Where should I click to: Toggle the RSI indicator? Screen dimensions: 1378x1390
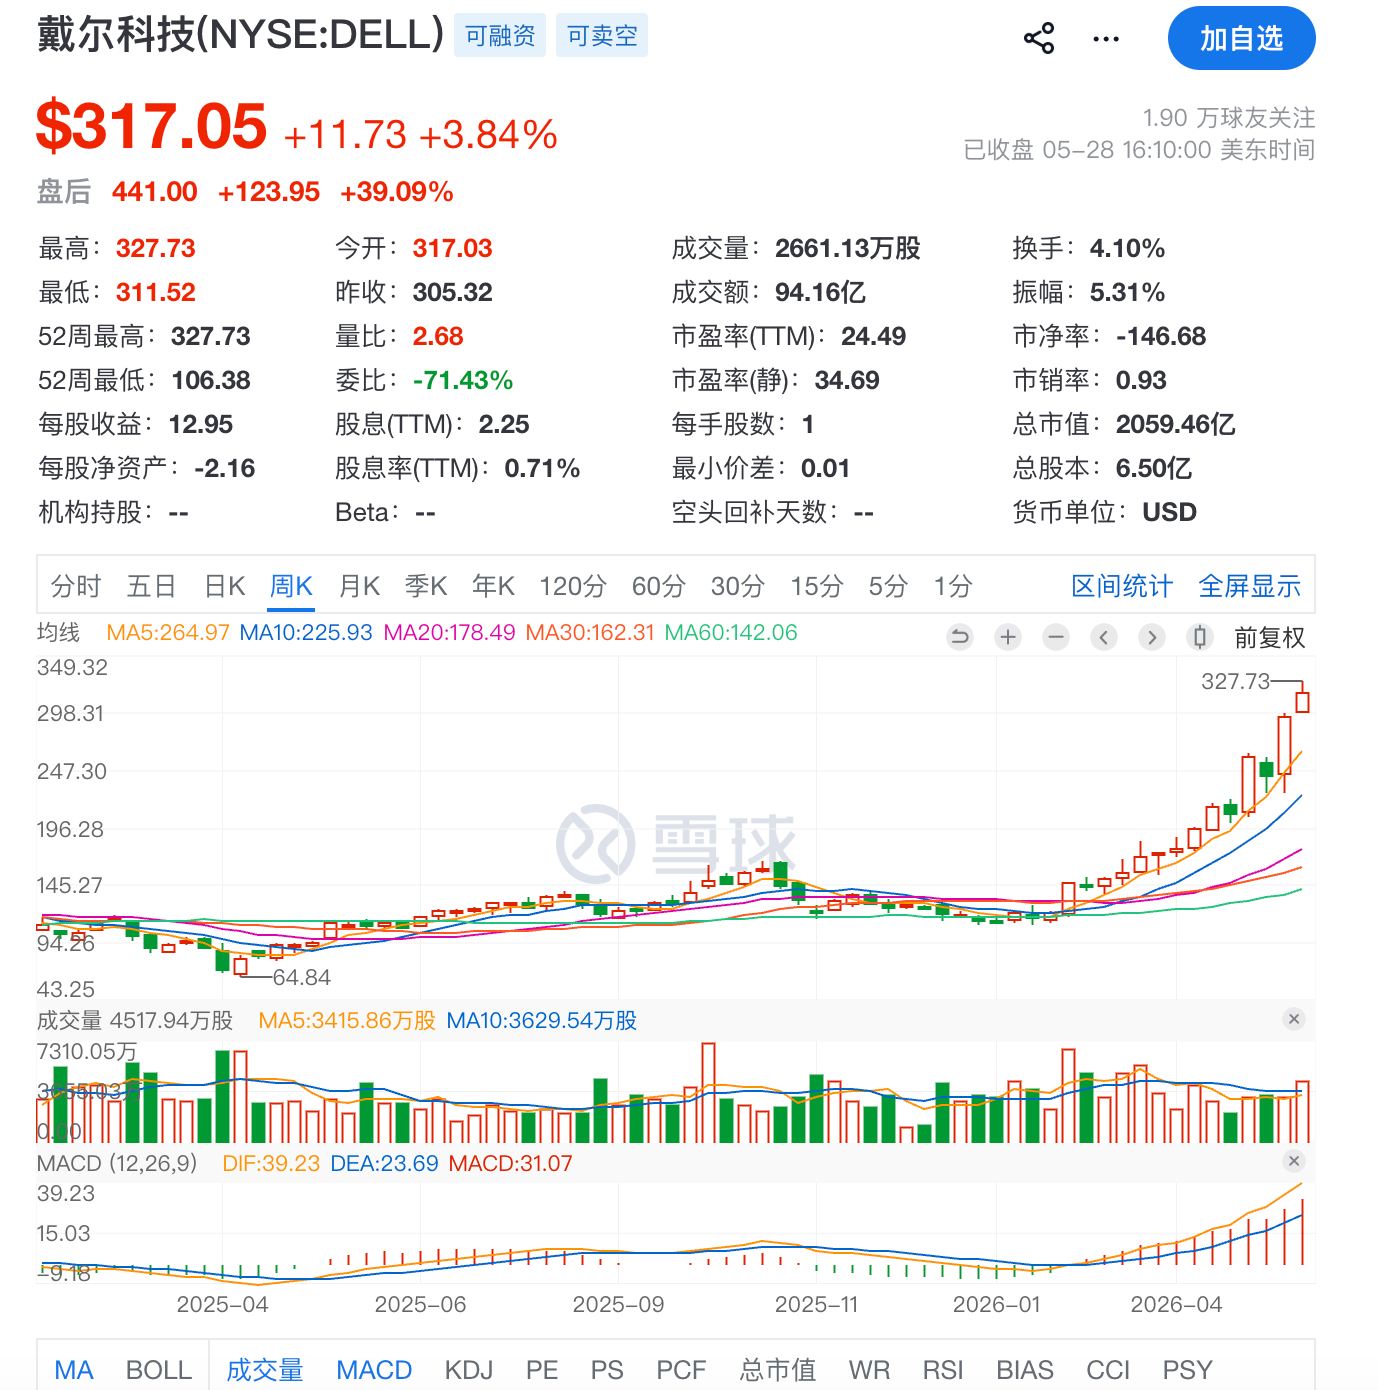point(943,1370)
